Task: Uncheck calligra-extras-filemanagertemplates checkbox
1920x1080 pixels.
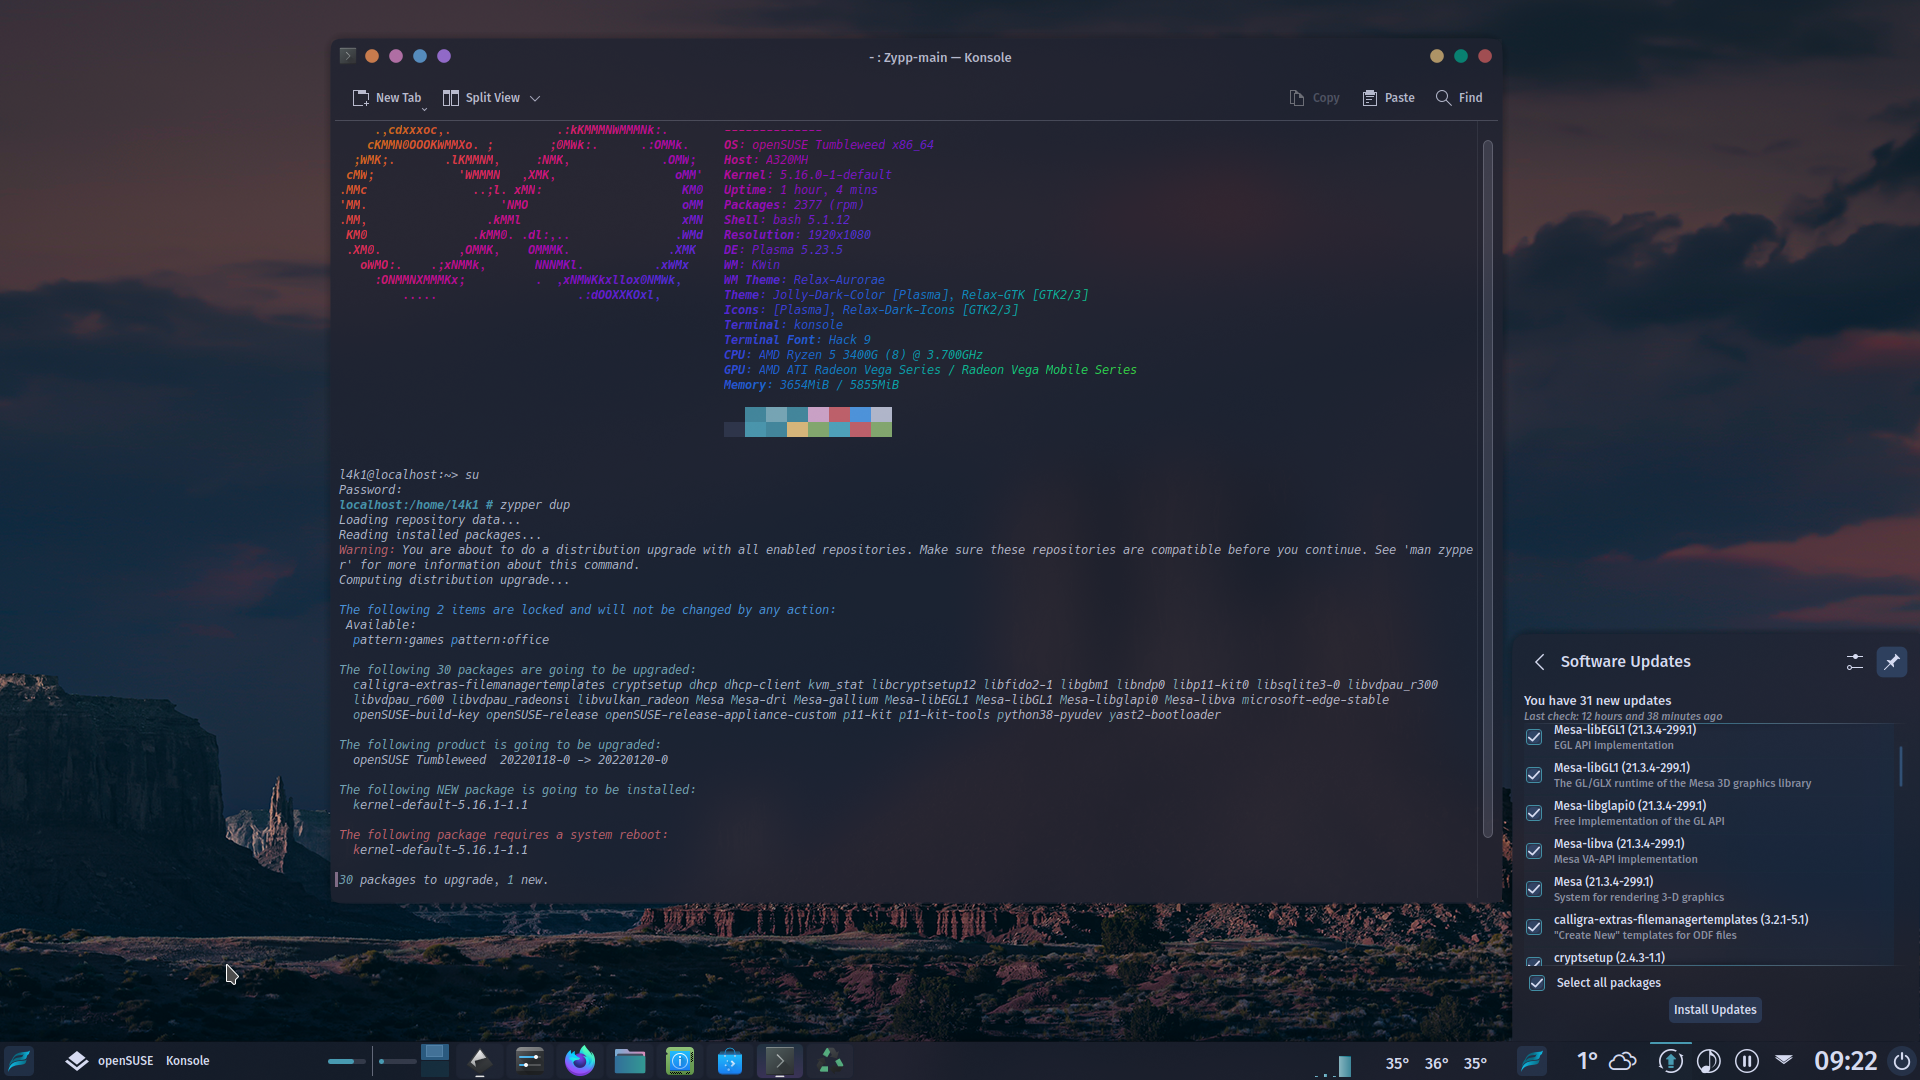Action: pyautogui.click(x=1534, y=927)
